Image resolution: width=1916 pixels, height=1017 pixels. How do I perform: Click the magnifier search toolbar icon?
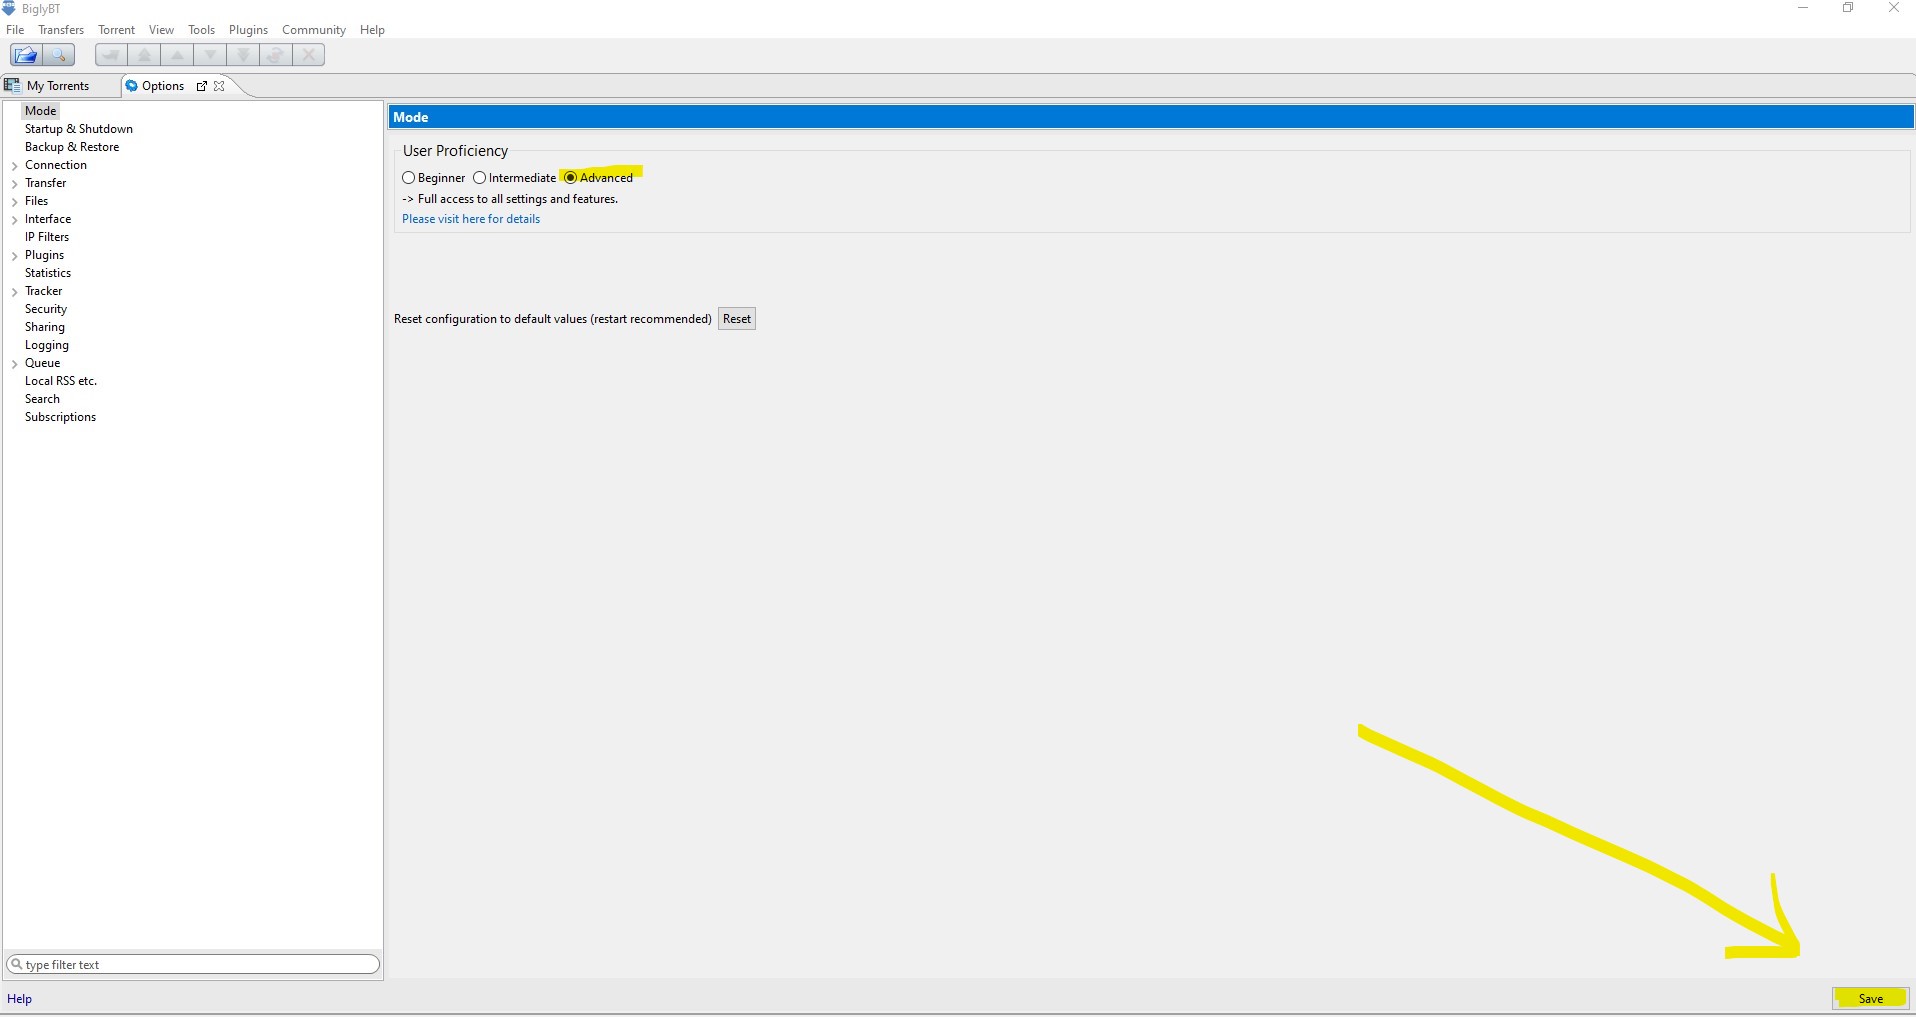[59, 55]
